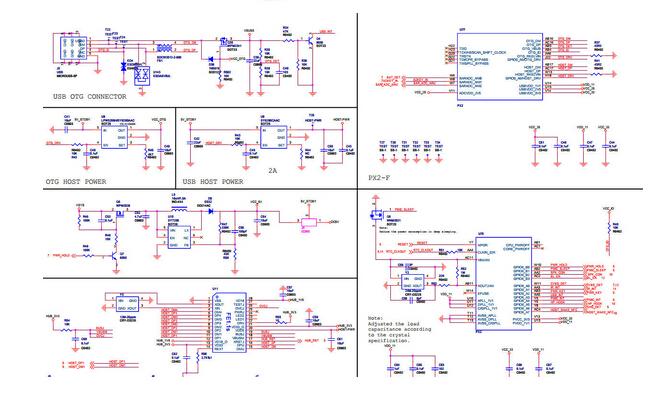This screenshot has width=661, height=398.
Task: Select the PX2-F sheet label
Action: [x=379, y=178]
